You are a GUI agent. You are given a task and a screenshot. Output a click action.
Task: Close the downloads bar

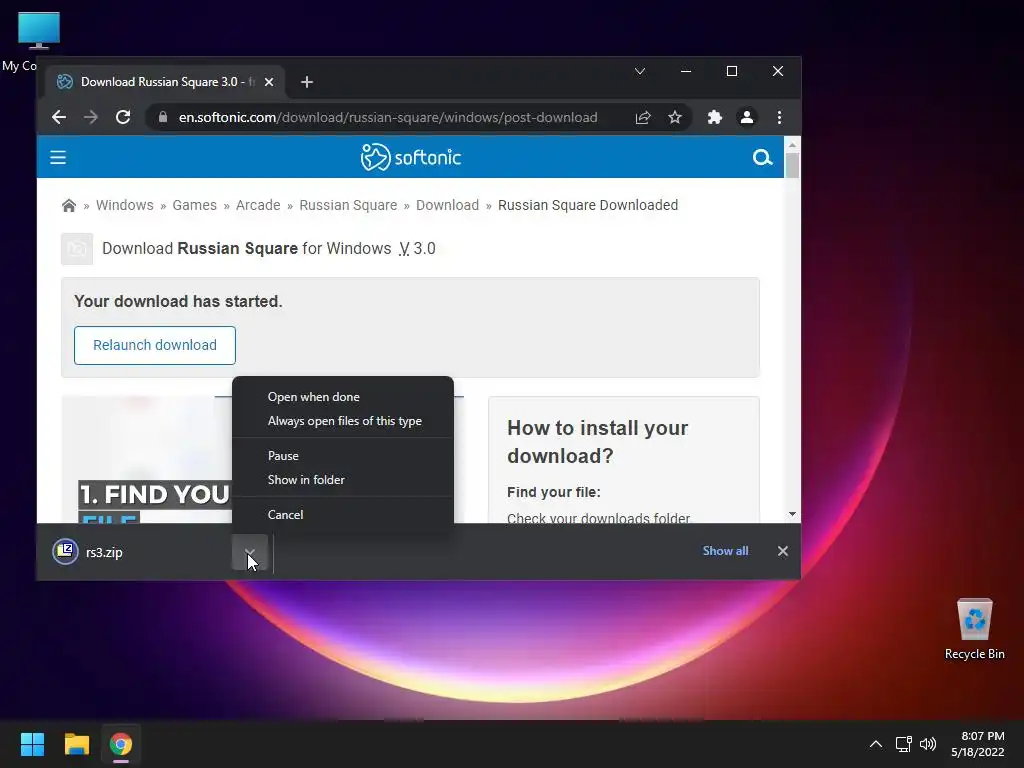click(x=783, y=551)
